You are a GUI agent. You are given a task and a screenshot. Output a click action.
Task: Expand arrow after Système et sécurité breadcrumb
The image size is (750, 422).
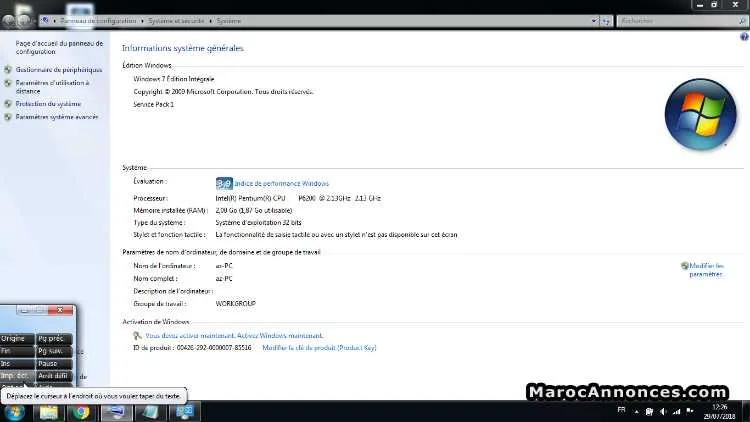coord(210,21)
